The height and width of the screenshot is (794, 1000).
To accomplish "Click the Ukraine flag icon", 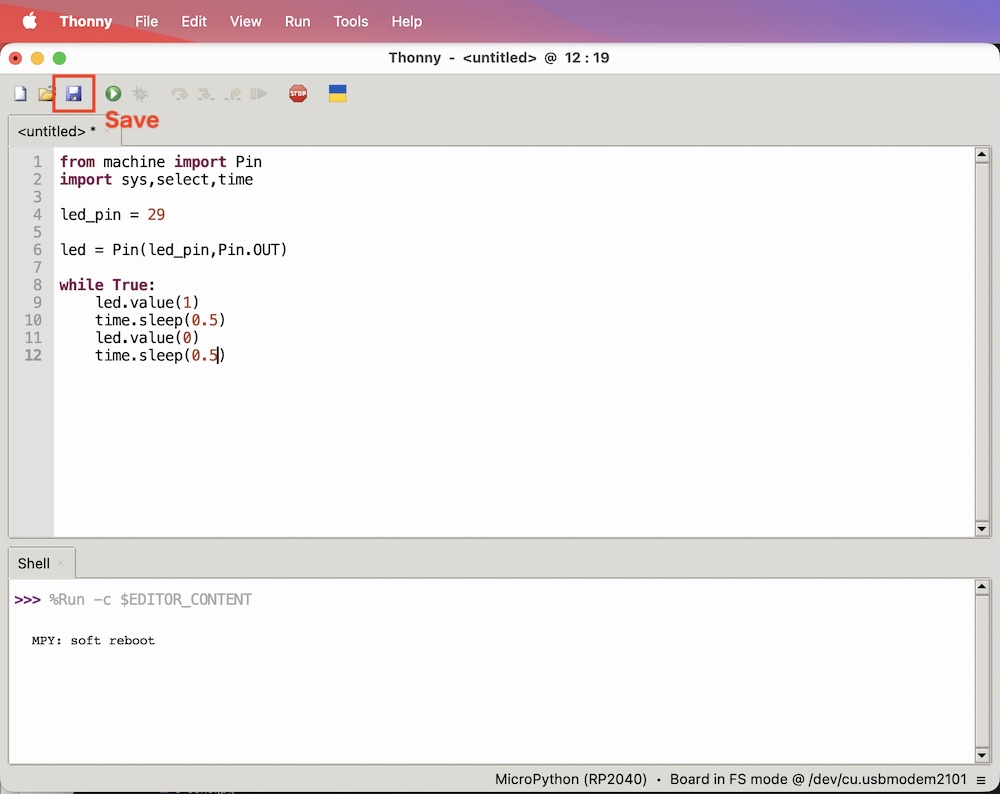I will (x=338, y=94).
